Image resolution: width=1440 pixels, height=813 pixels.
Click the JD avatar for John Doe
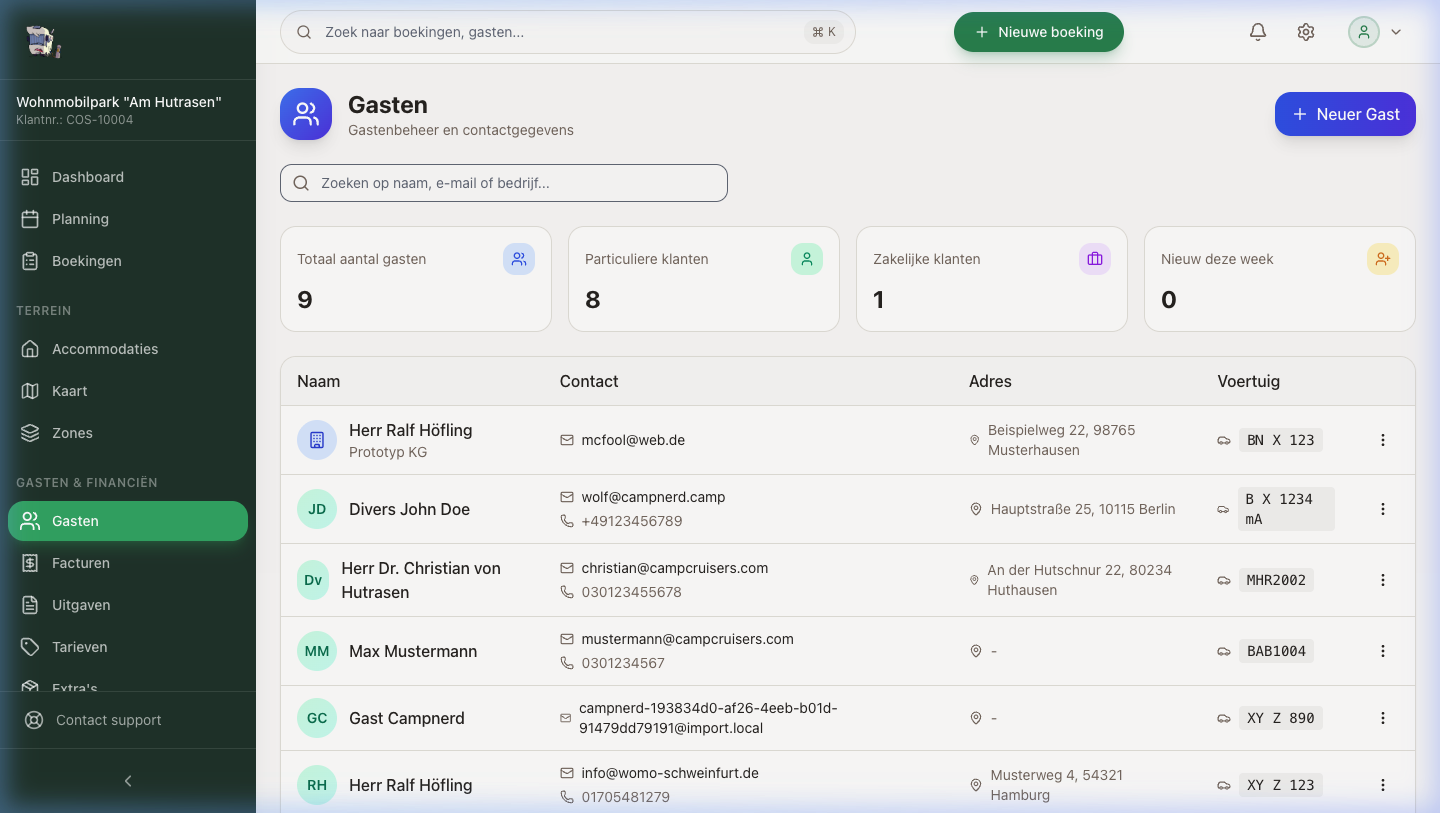click(x=317, y=509)
